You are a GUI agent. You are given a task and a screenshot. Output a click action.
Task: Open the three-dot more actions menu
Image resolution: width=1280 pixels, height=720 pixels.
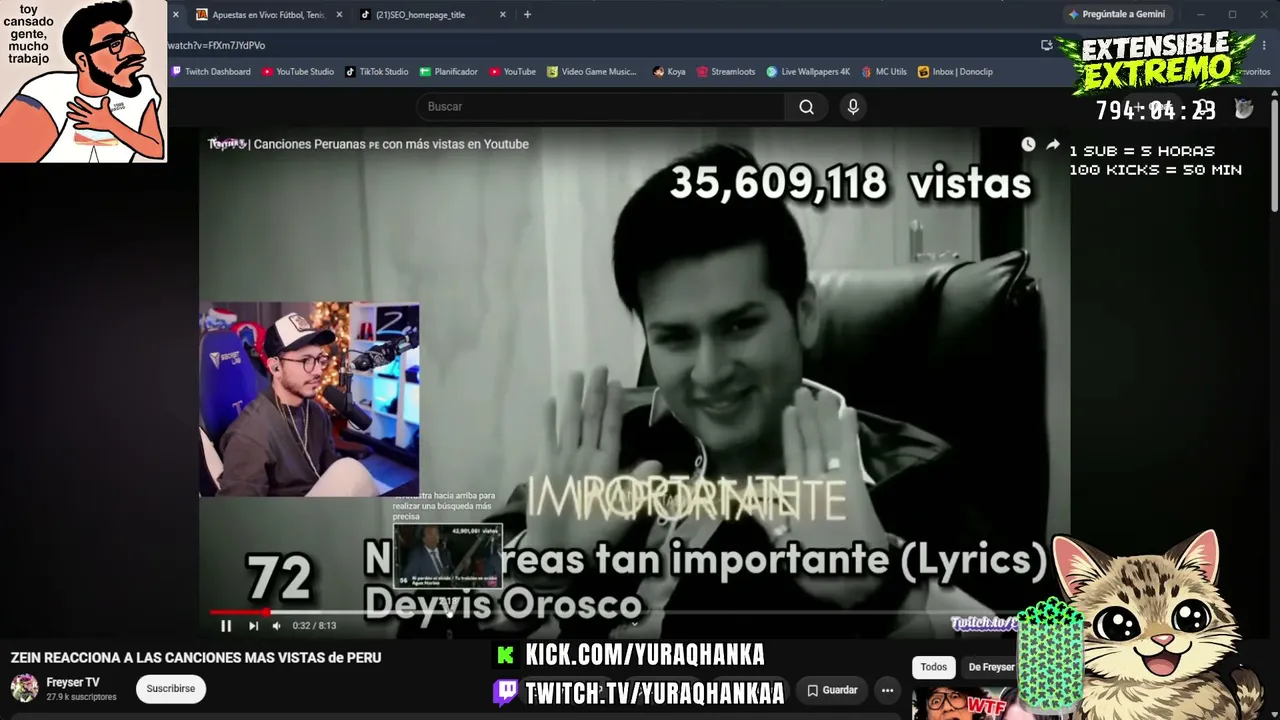click(887, 690)
